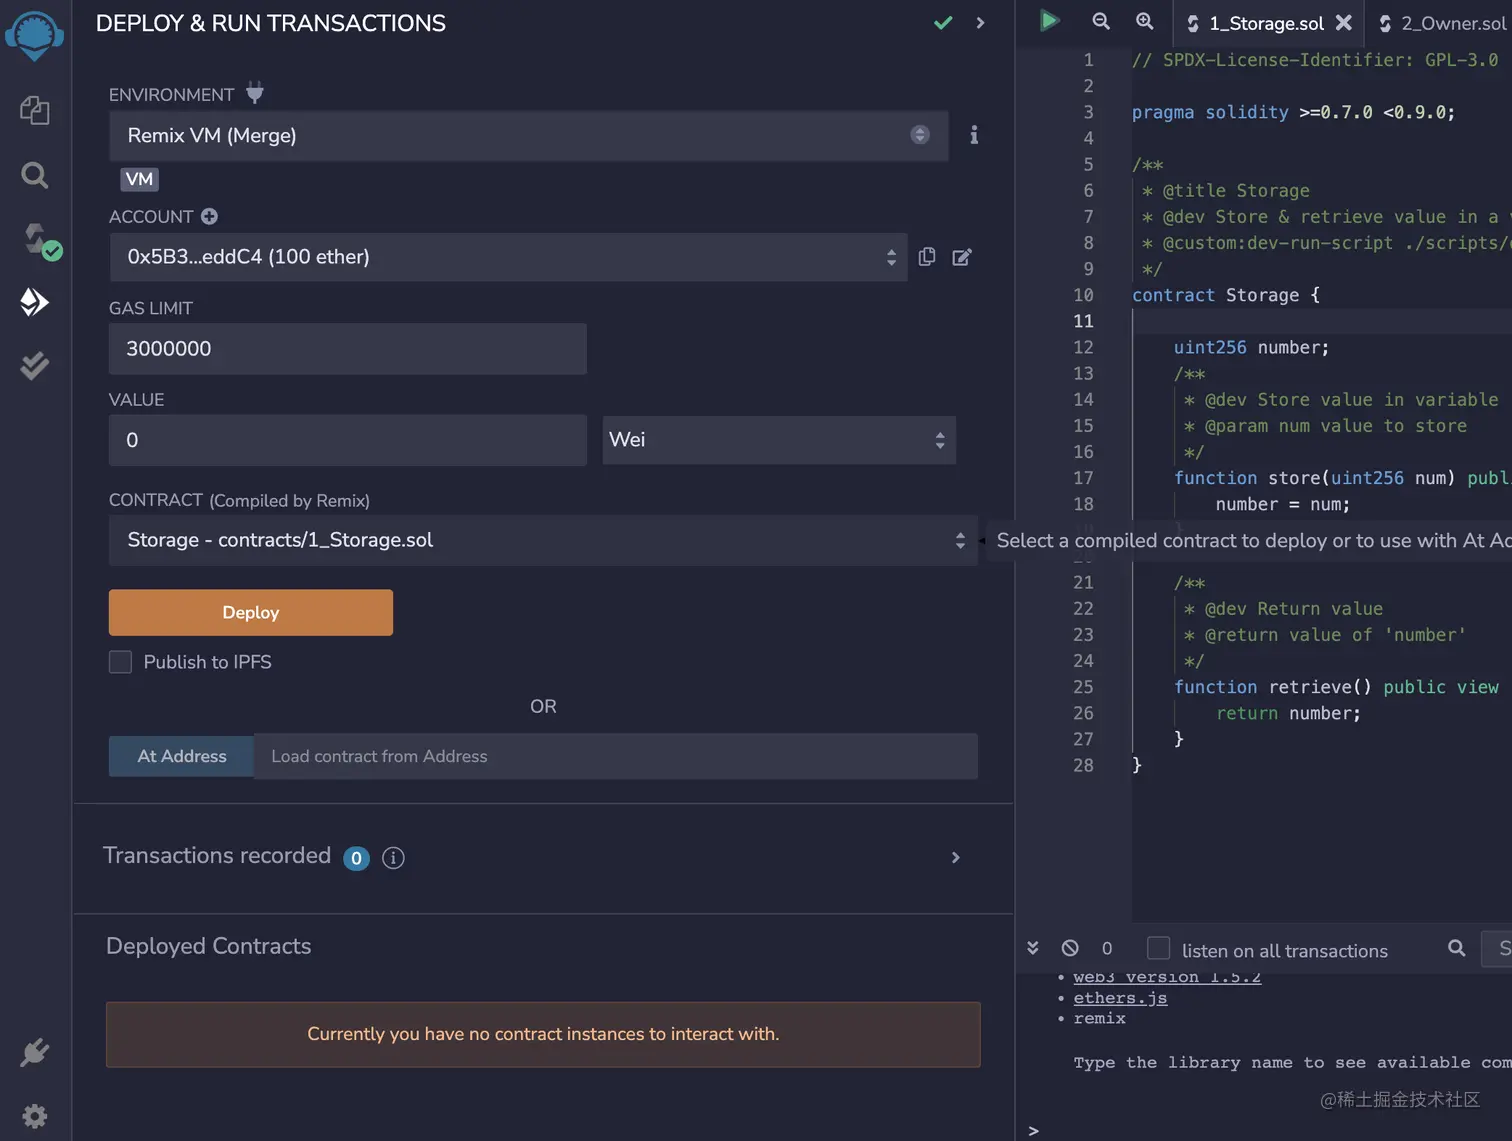This screenshot has height=1141, width=1512.
Task: Open environment info icon
Action: [974, 135]
